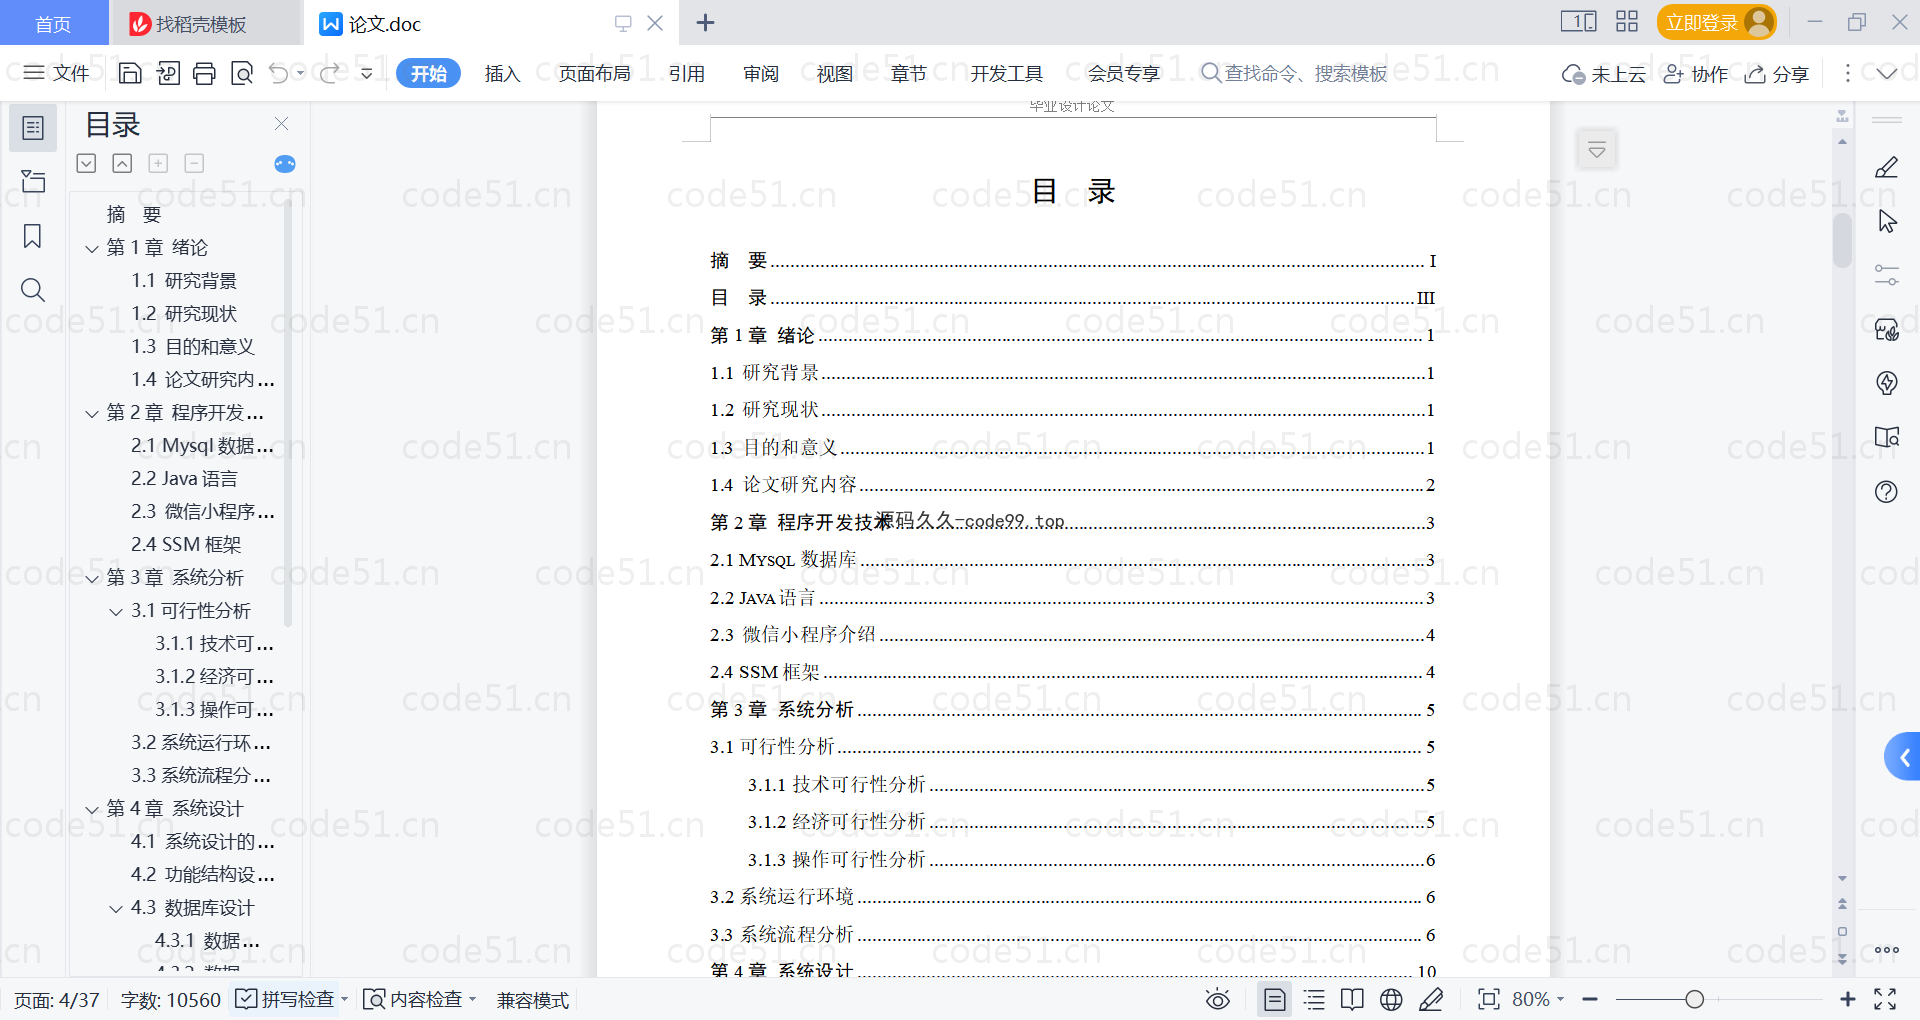Collapse the 第4章 系统设计 outline node
1920x1020 pixels.
point(92,809)
